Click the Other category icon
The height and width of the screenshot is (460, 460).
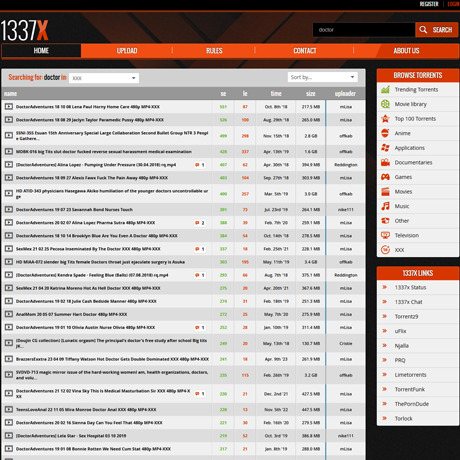[x=385, y=221]
